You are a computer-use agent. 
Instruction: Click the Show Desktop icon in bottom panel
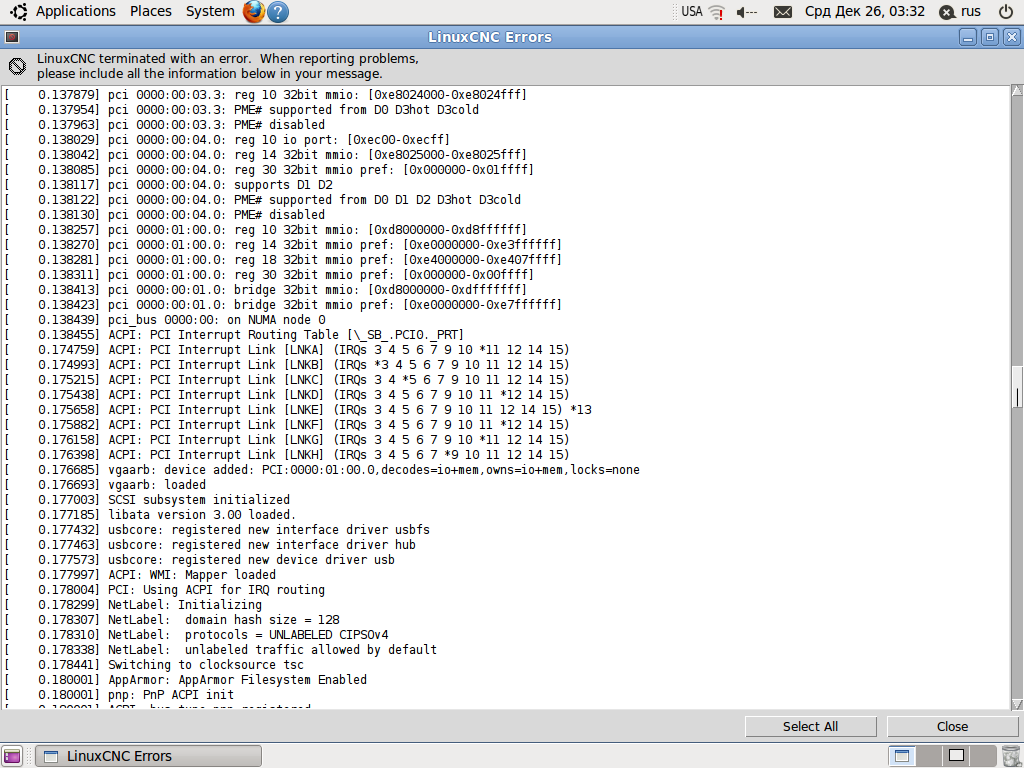coord(12,756)
